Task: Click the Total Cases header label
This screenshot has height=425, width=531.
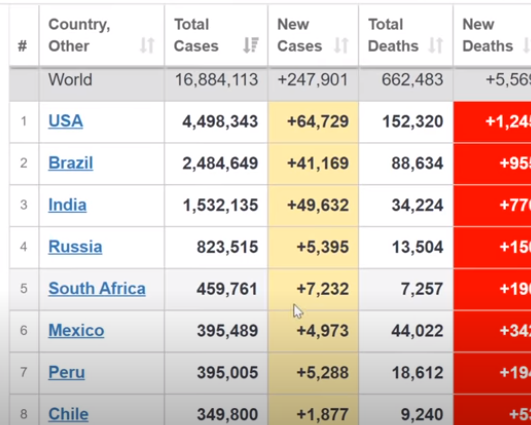Action: [196, 35]
